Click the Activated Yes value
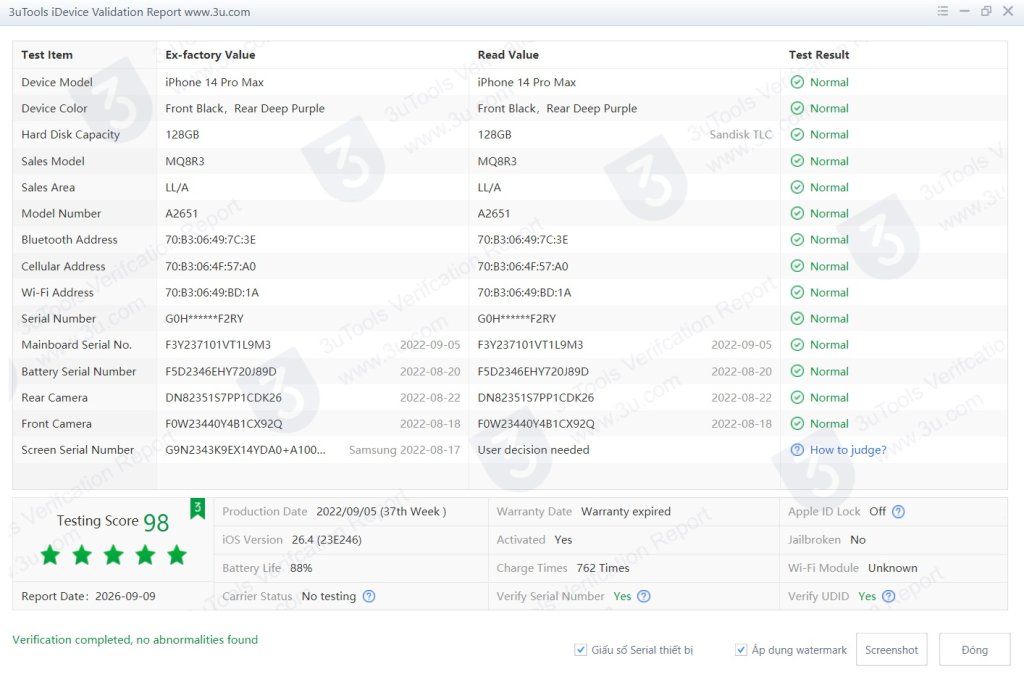This screenshot has width=1024, height=677. (563, 540)
